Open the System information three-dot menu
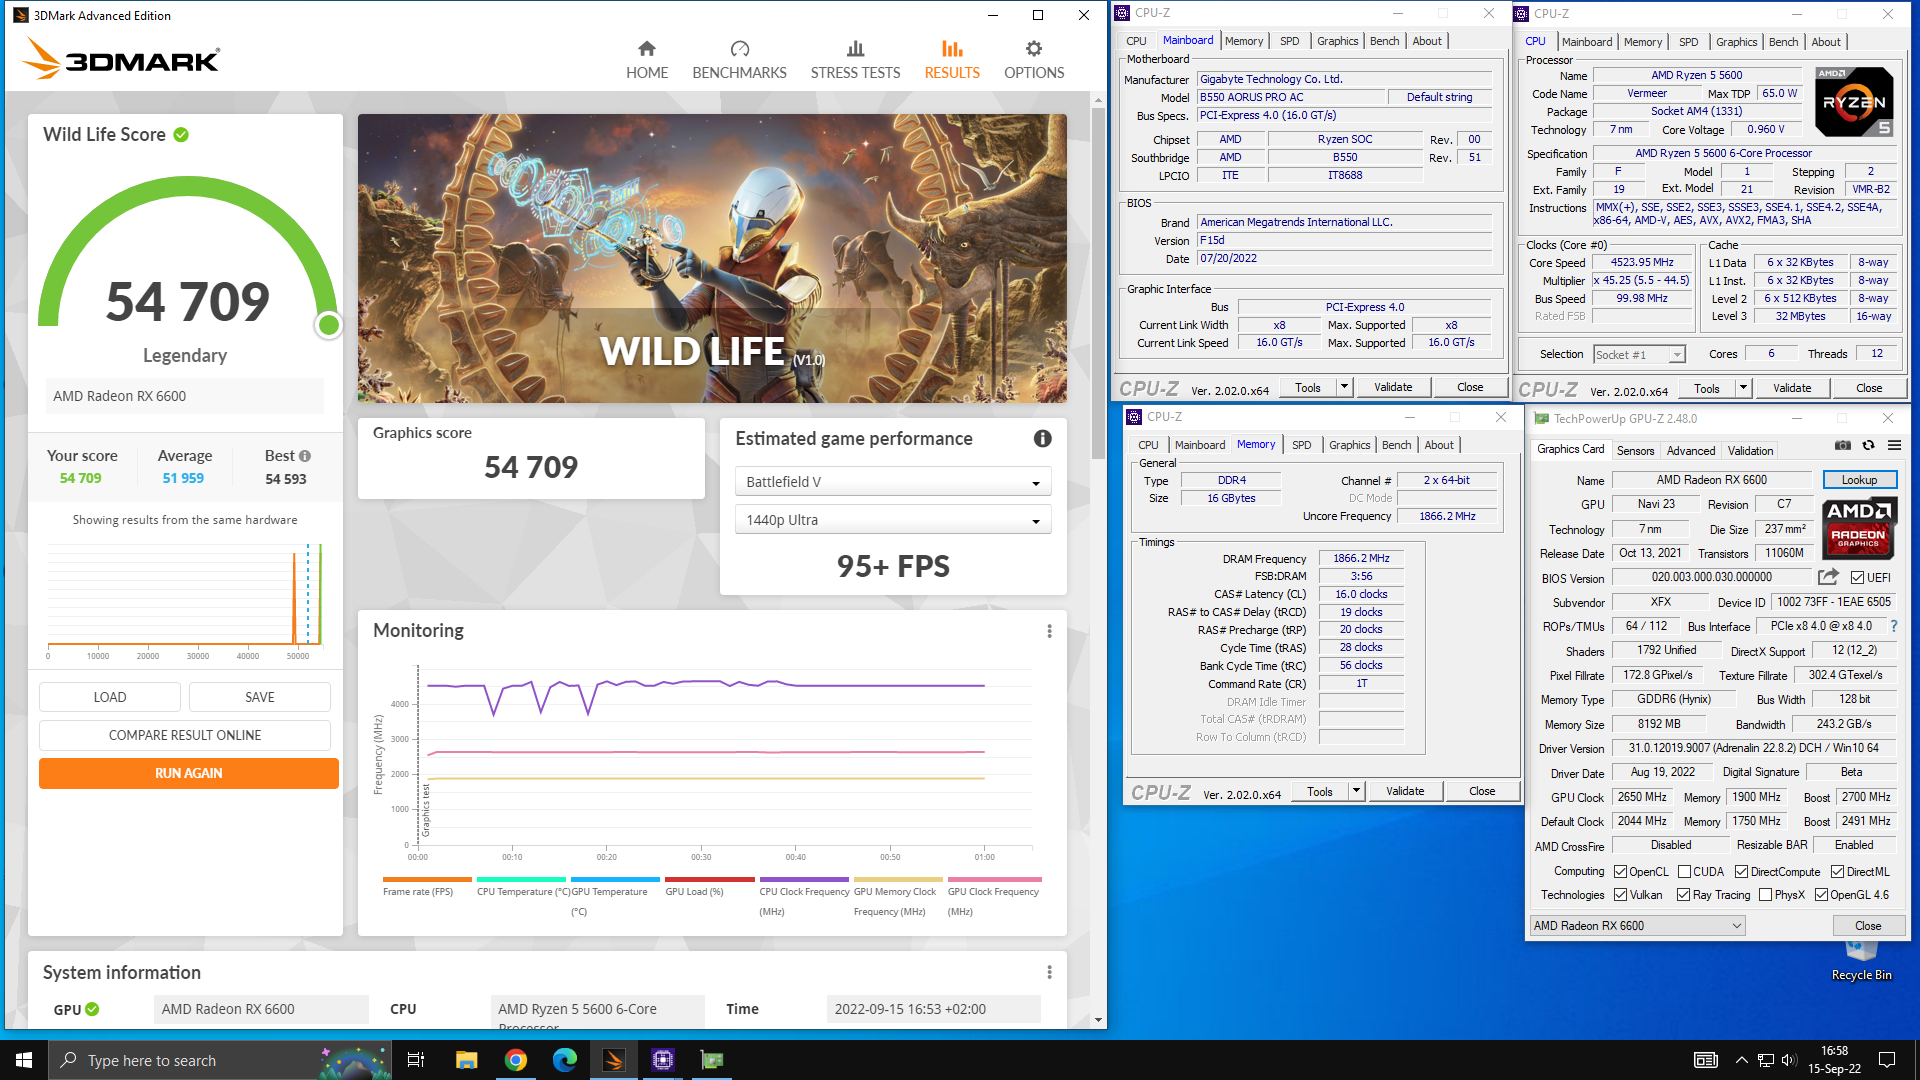The image size is (1920, 1080). pyautogui.click(x=1049, y=972)
